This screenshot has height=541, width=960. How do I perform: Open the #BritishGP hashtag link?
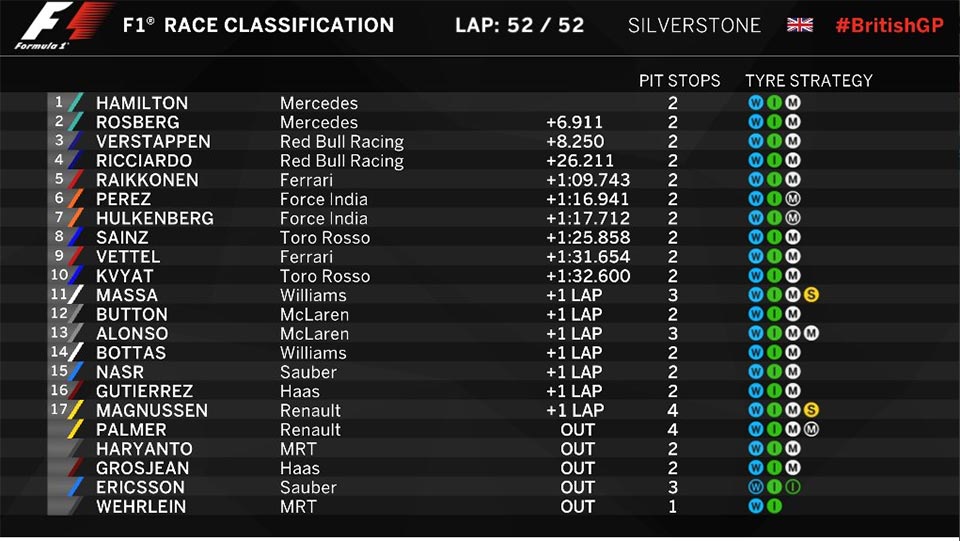[890, 25]
